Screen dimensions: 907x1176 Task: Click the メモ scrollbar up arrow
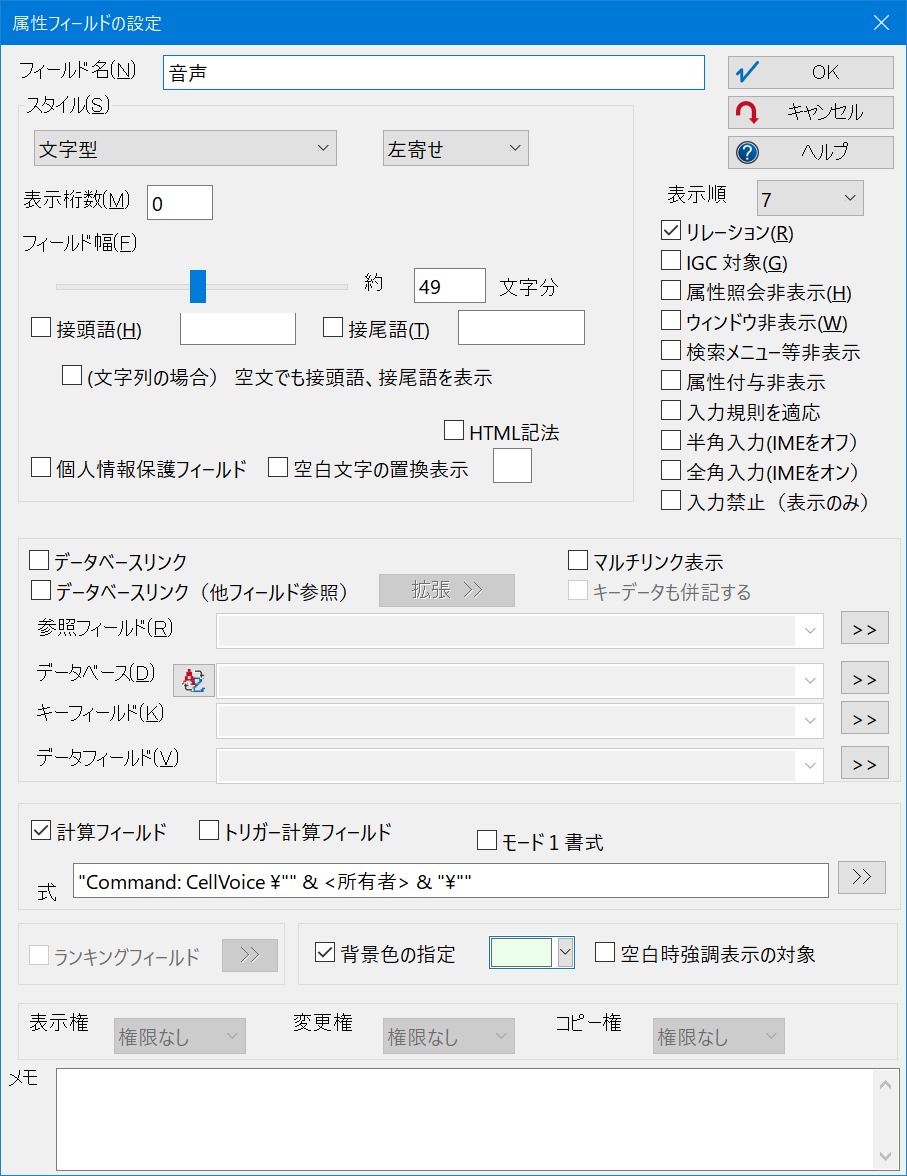point(885,1084)
